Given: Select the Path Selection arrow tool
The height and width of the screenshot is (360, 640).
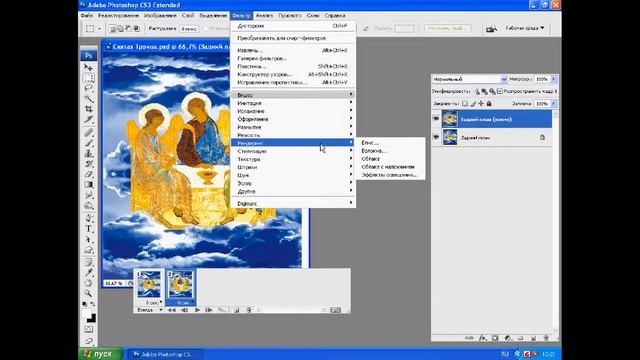Looking at the screenshot, I should click(x=89, y=240).
